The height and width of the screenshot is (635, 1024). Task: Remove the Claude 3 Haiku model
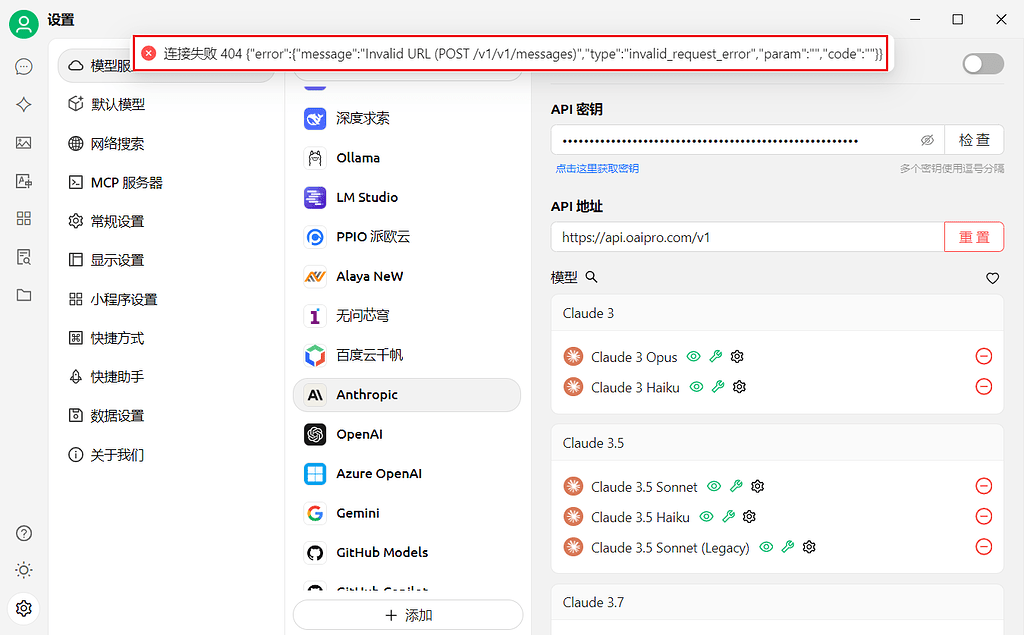984,387
